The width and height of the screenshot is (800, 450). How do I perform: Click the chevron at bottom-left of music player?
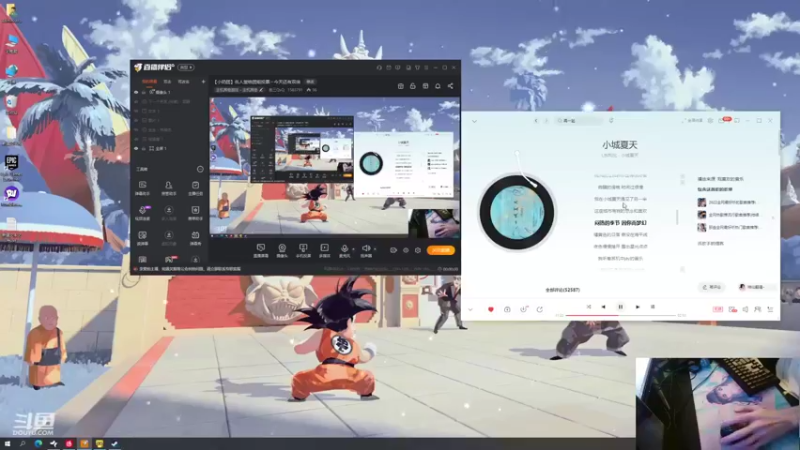[470, 309]
